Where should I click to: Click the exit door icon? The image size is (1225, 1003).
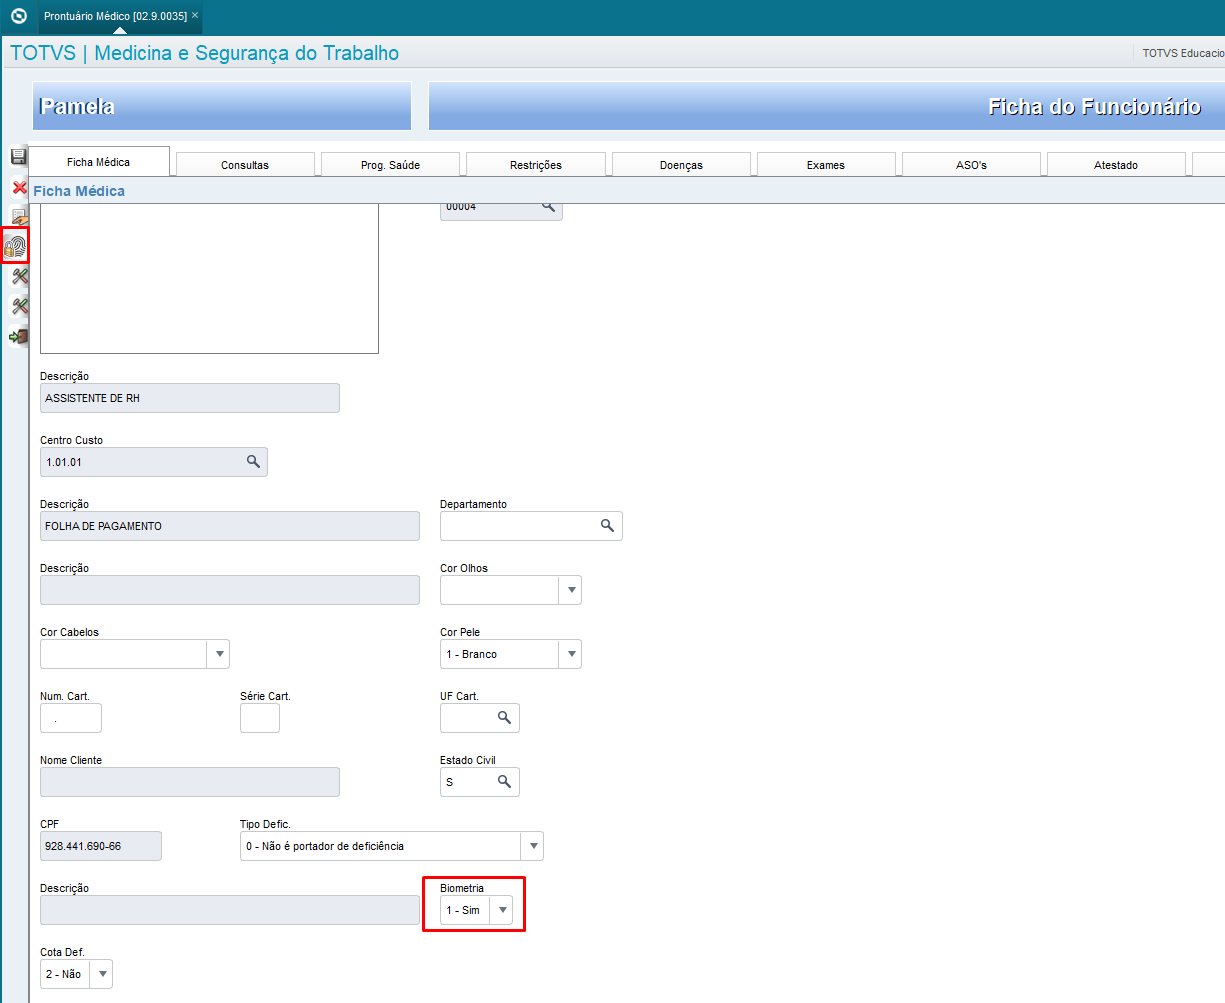pyautogui.click(x=18, y=337)
